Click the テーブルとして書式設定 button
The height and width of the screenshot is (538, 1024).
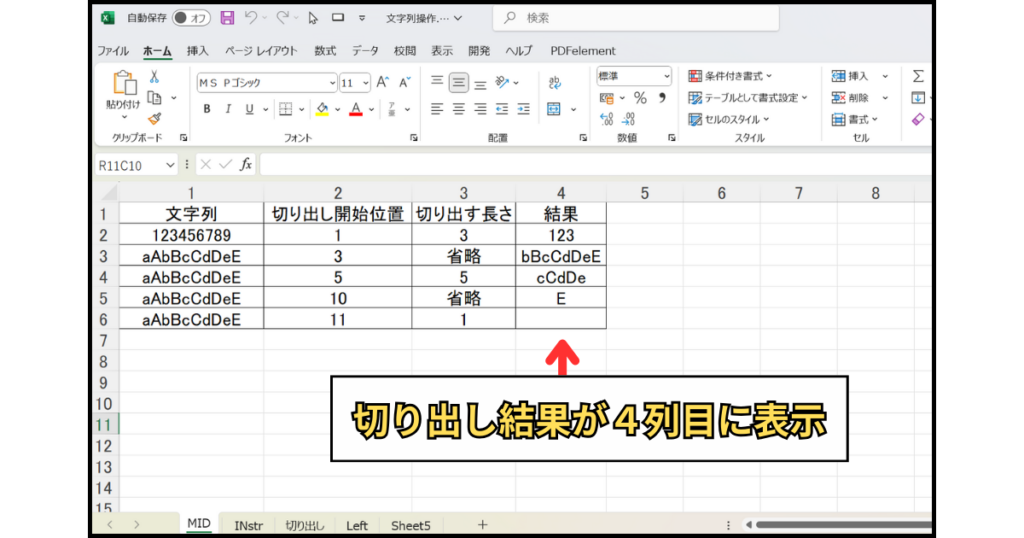pyautogui.click(x=748, y=98)
